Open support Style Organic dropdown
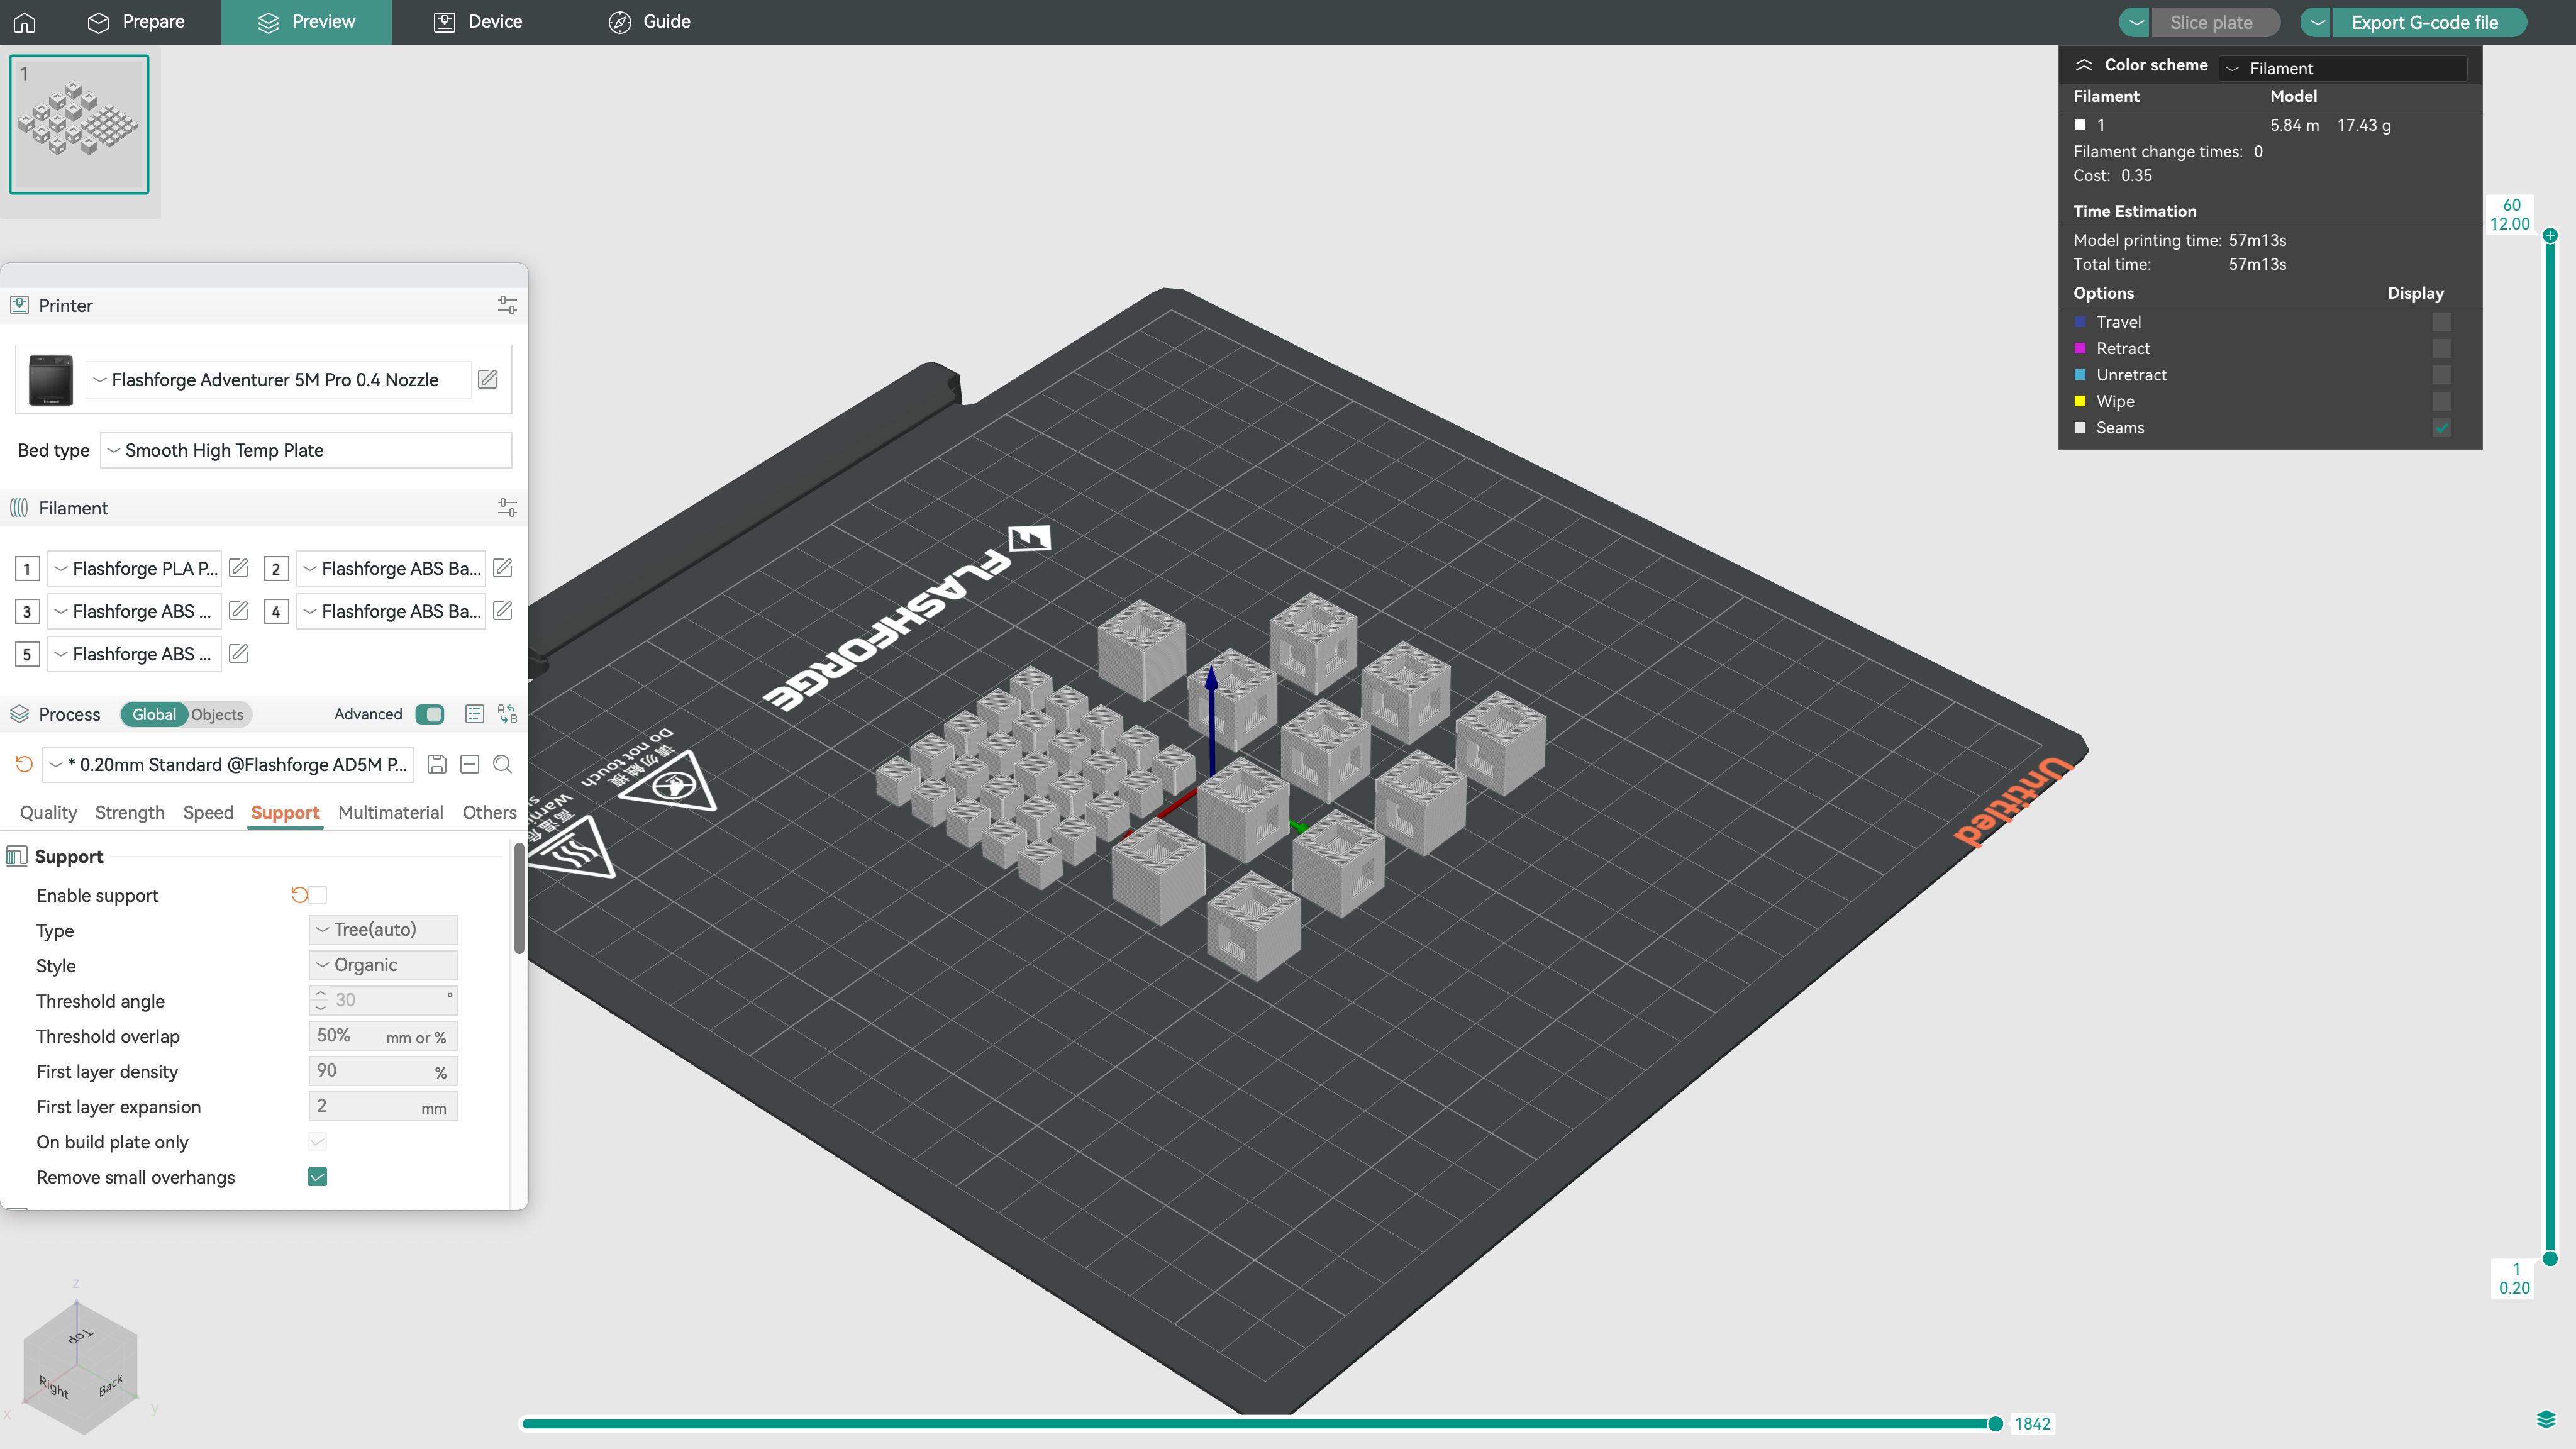Screen dimensions: 2576x1449 click(x=383, y=965)
